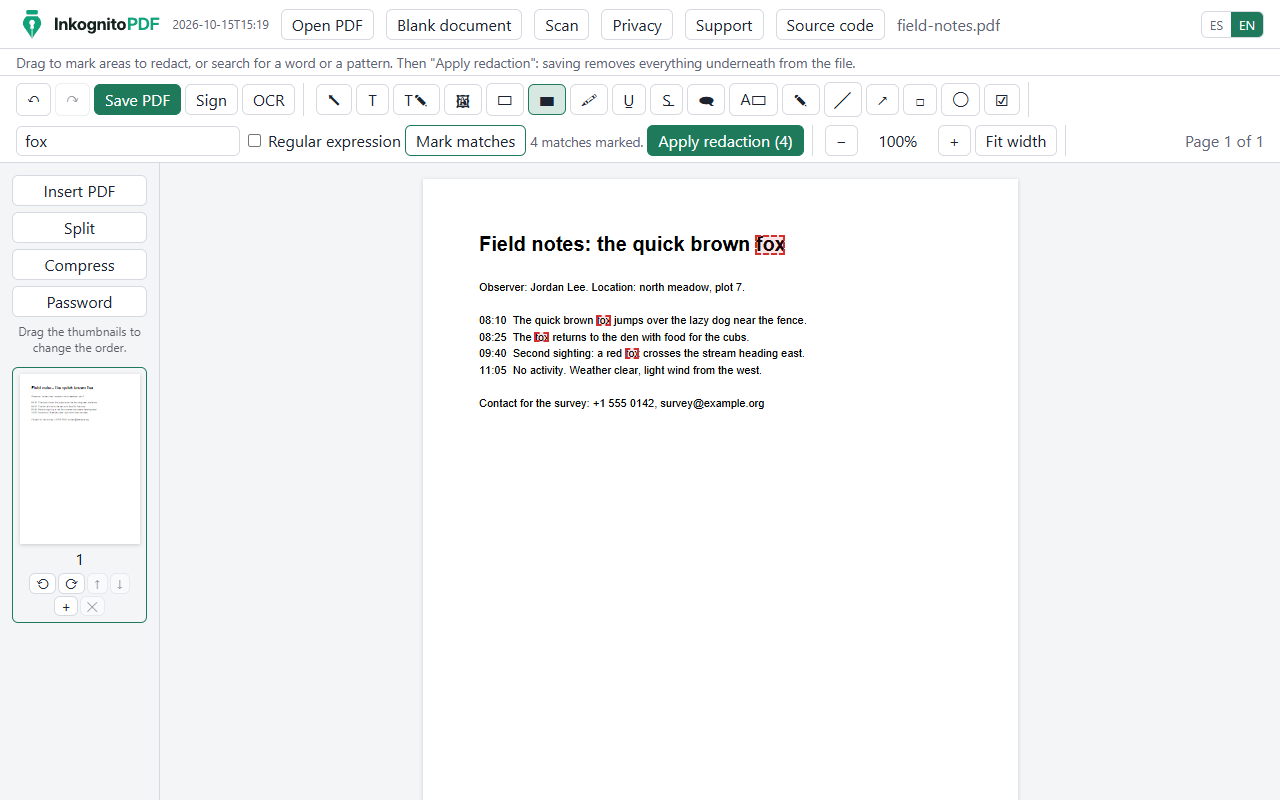Zoom out with the minus button

841,141
